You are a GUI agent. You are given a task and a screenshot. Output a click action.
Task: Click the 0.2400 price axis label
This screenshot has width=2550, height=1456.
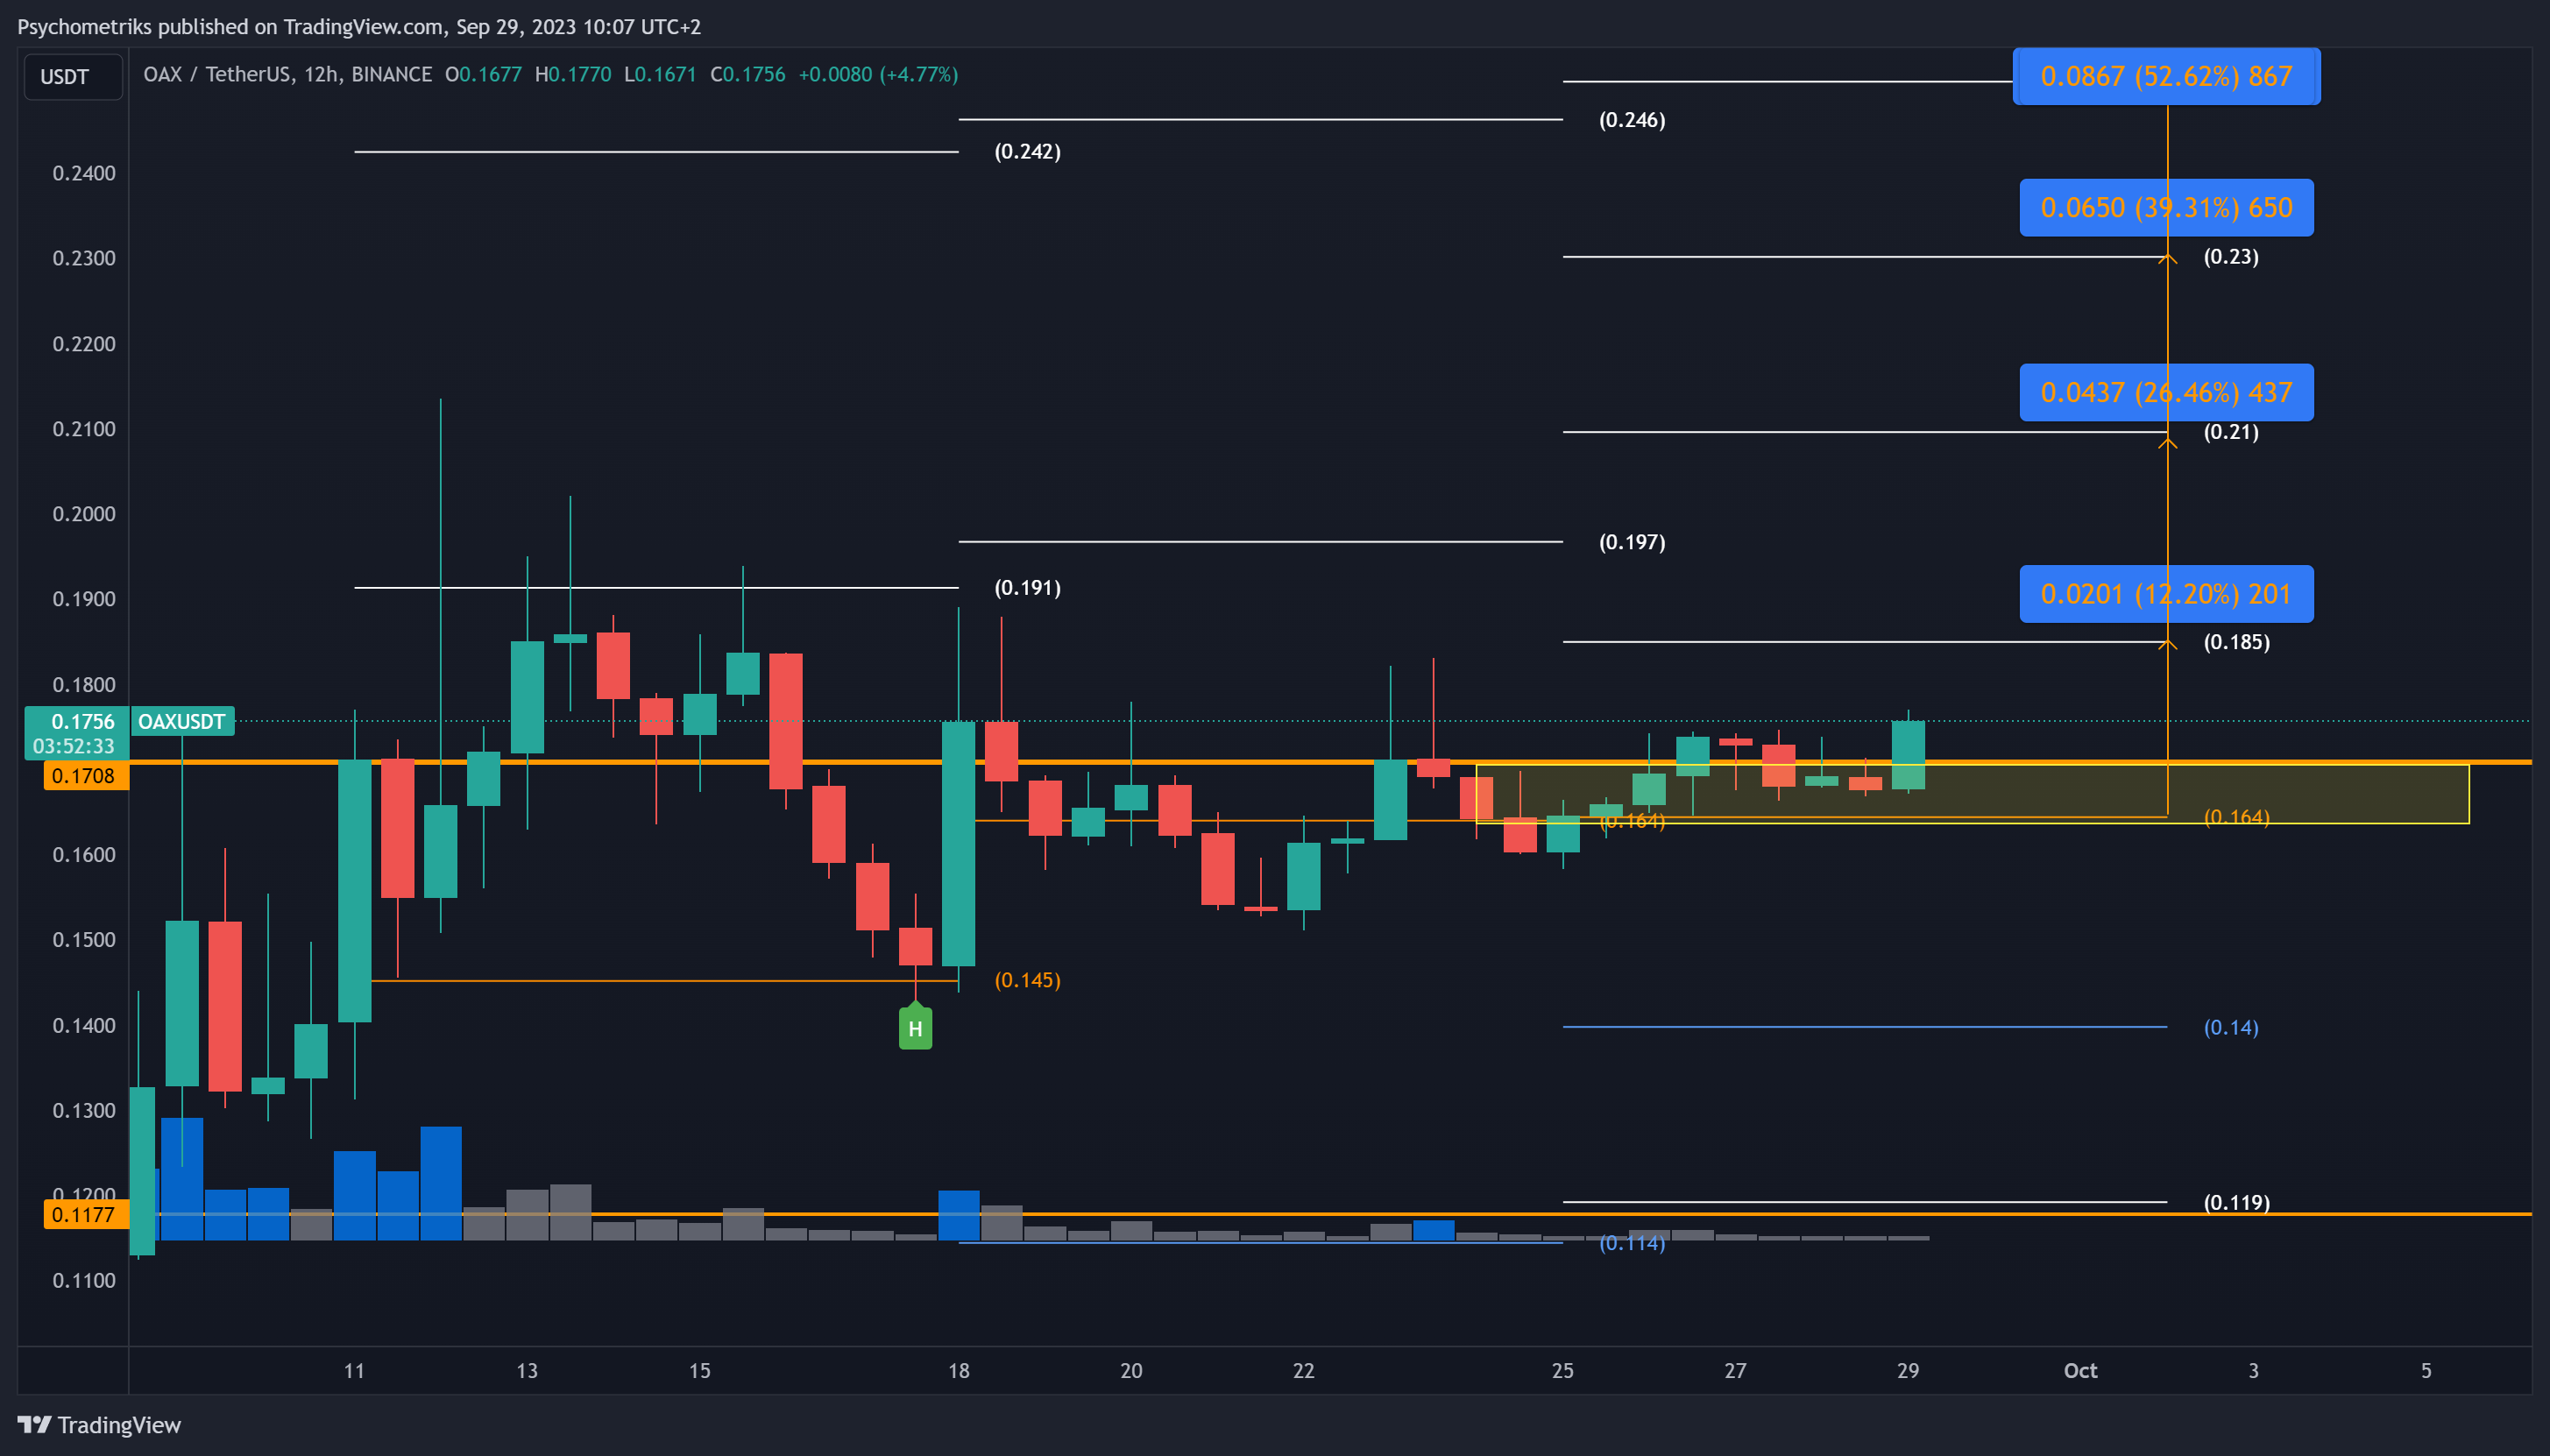pos(84,174)
